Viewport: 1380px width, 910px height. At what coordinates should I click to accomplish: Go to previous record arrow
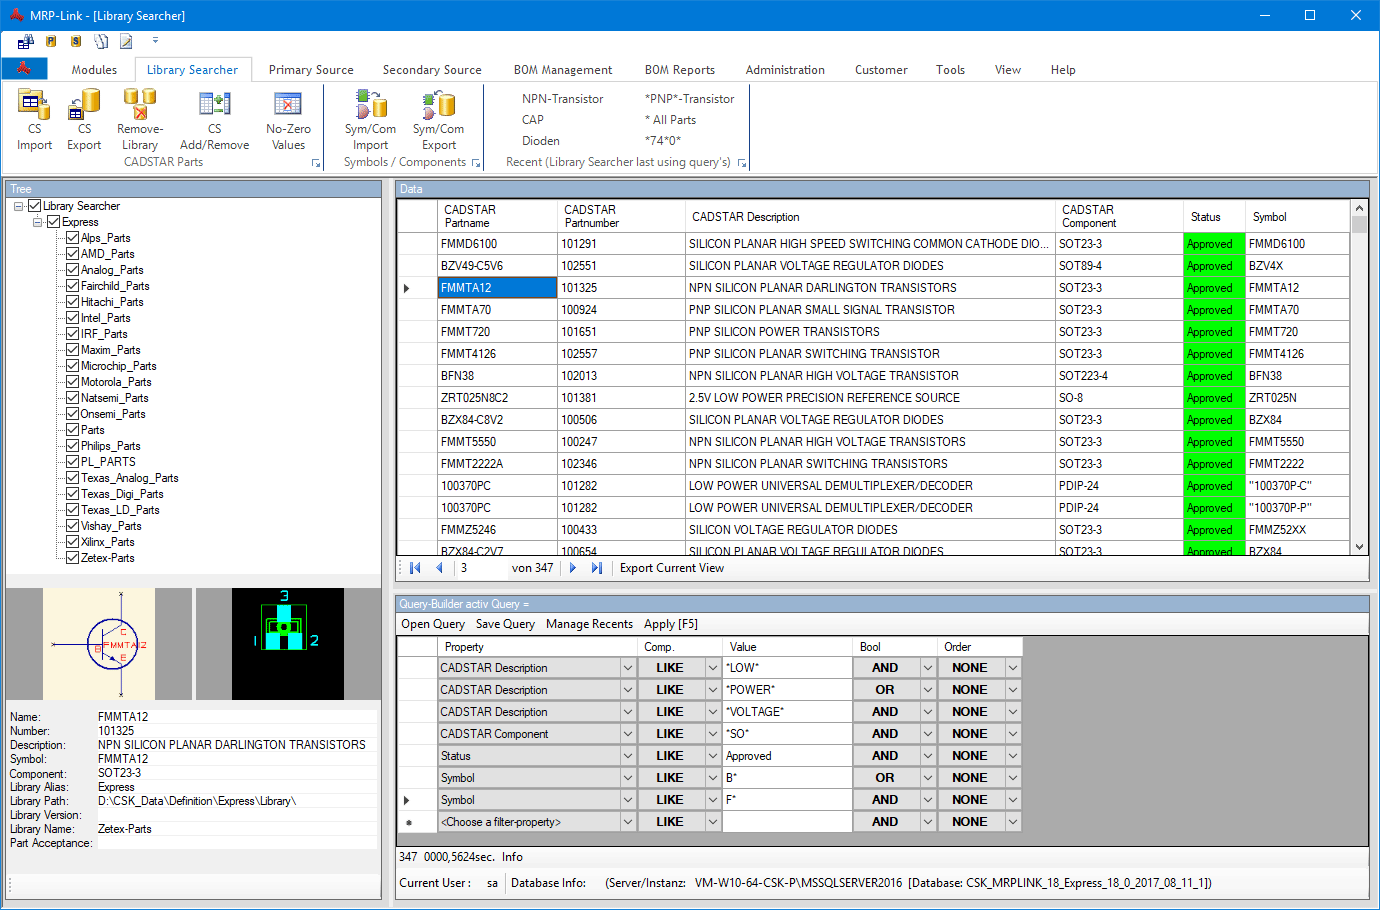(439, 568)
